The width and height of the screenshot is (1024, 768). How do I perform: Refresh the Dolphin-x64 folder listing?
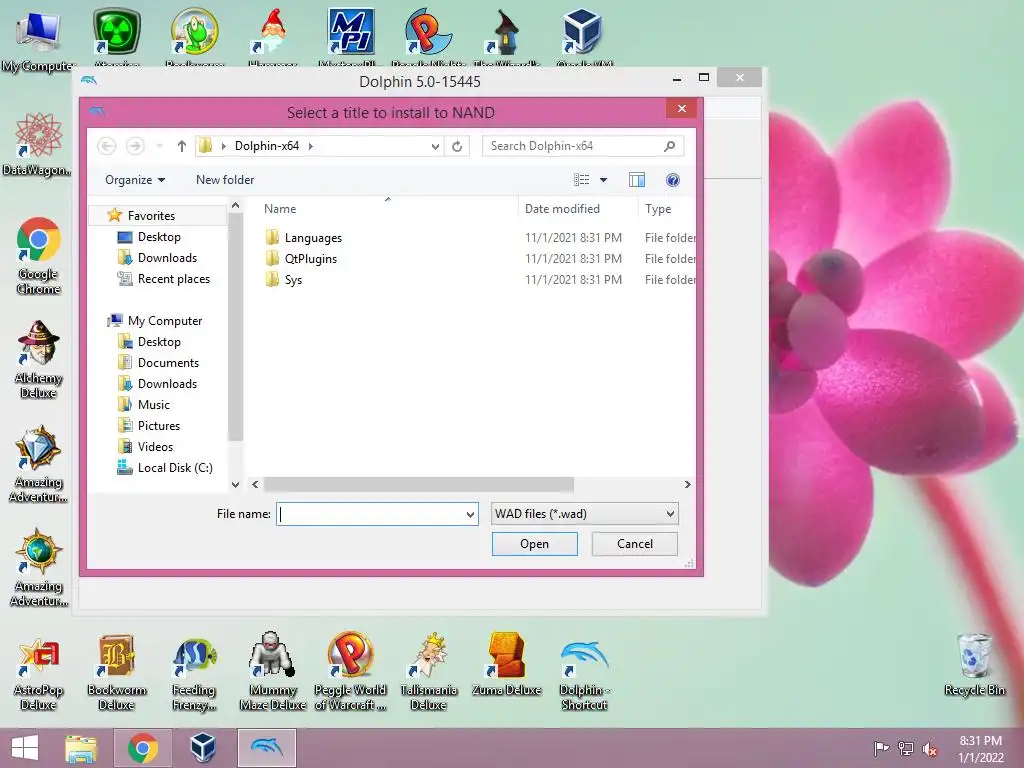click(457, 146)
